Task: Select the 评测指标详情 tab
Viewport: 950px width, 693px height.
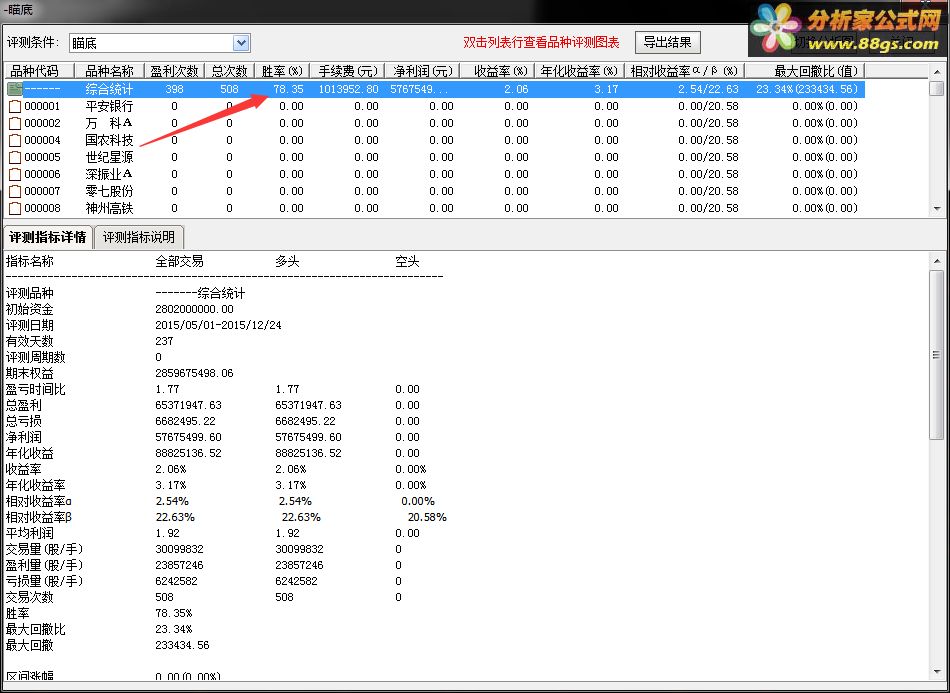Action: (48, 237)
